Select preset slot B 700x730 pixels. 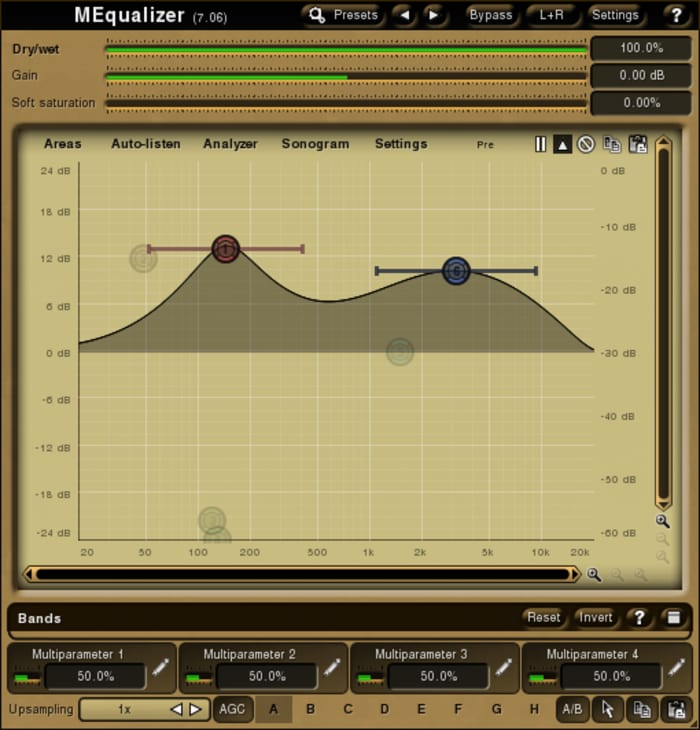[310, 709]
